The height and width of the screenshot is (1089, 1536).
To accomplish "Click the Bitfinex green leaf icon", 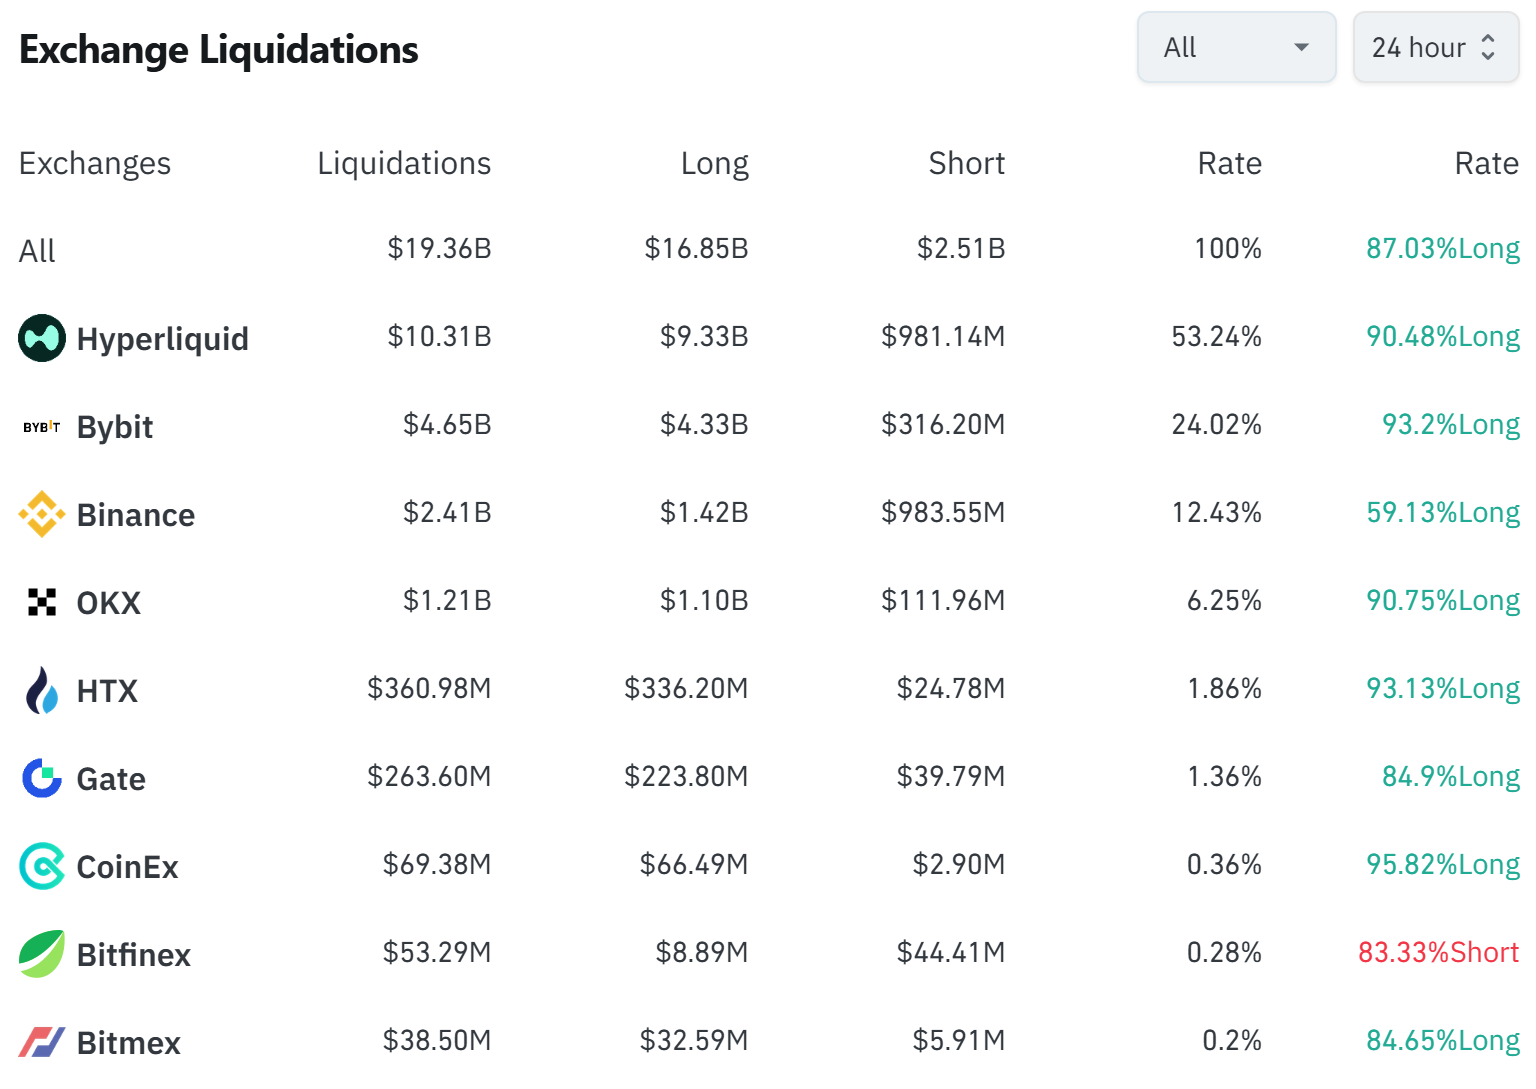I will click(x=42, y=954).
